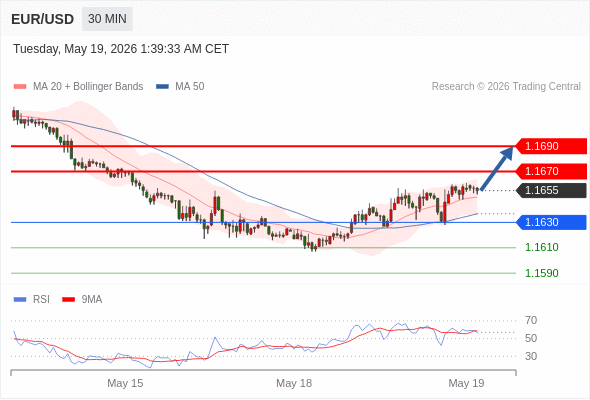The image size is (590, 400).
Task: Click the 1.1655 current price tag
Action: [550, 190]
